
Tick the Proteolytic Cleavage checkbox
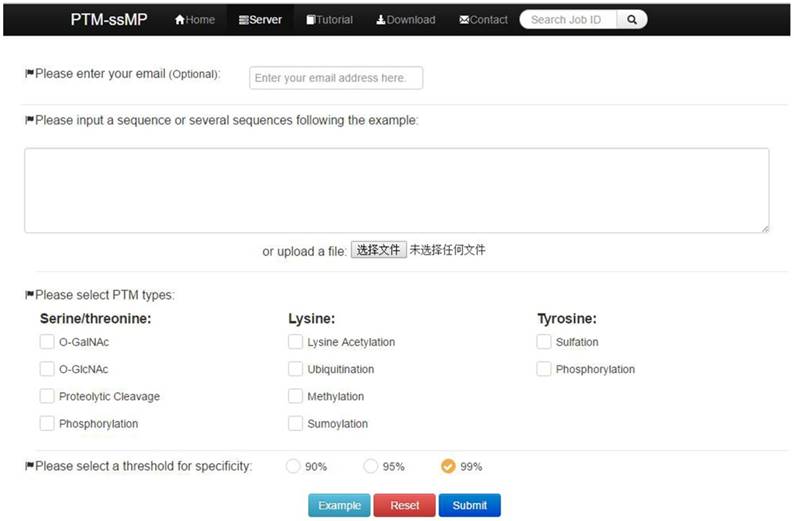click(47, 396)
